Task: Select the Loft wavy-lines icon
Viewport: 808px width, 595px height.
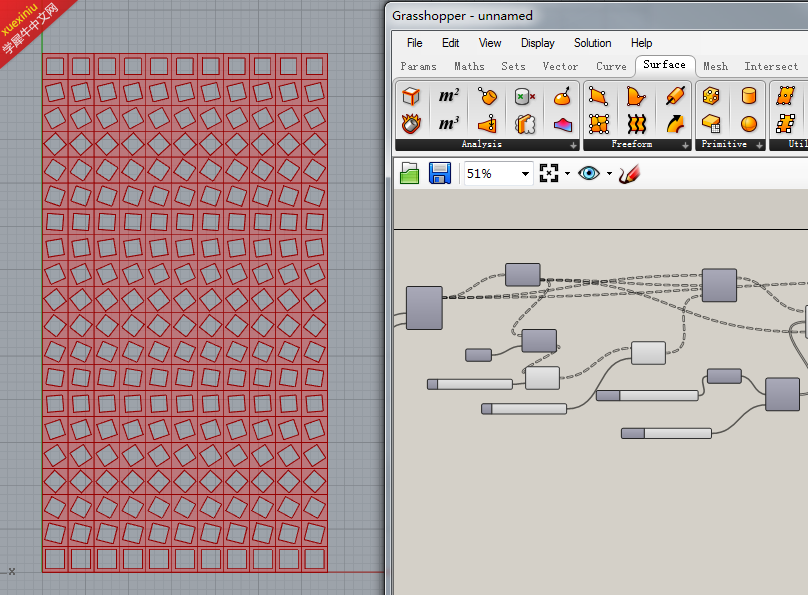Action: [x=636, y=124]
